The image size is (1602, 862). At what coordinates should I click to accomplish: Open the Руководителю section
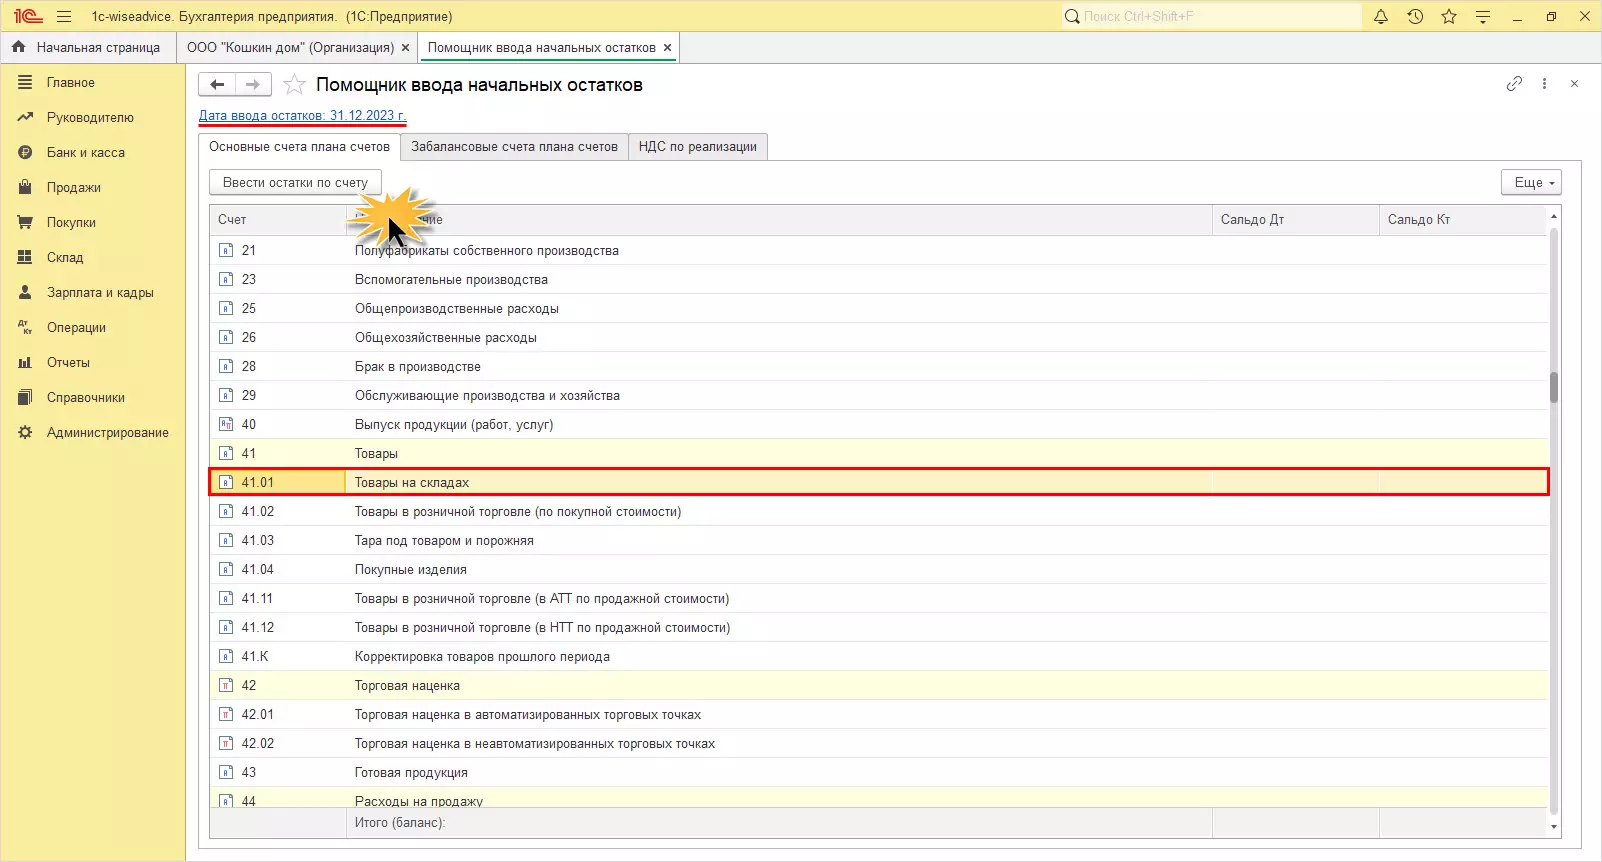pyautogui.click(x=92, y=118)
